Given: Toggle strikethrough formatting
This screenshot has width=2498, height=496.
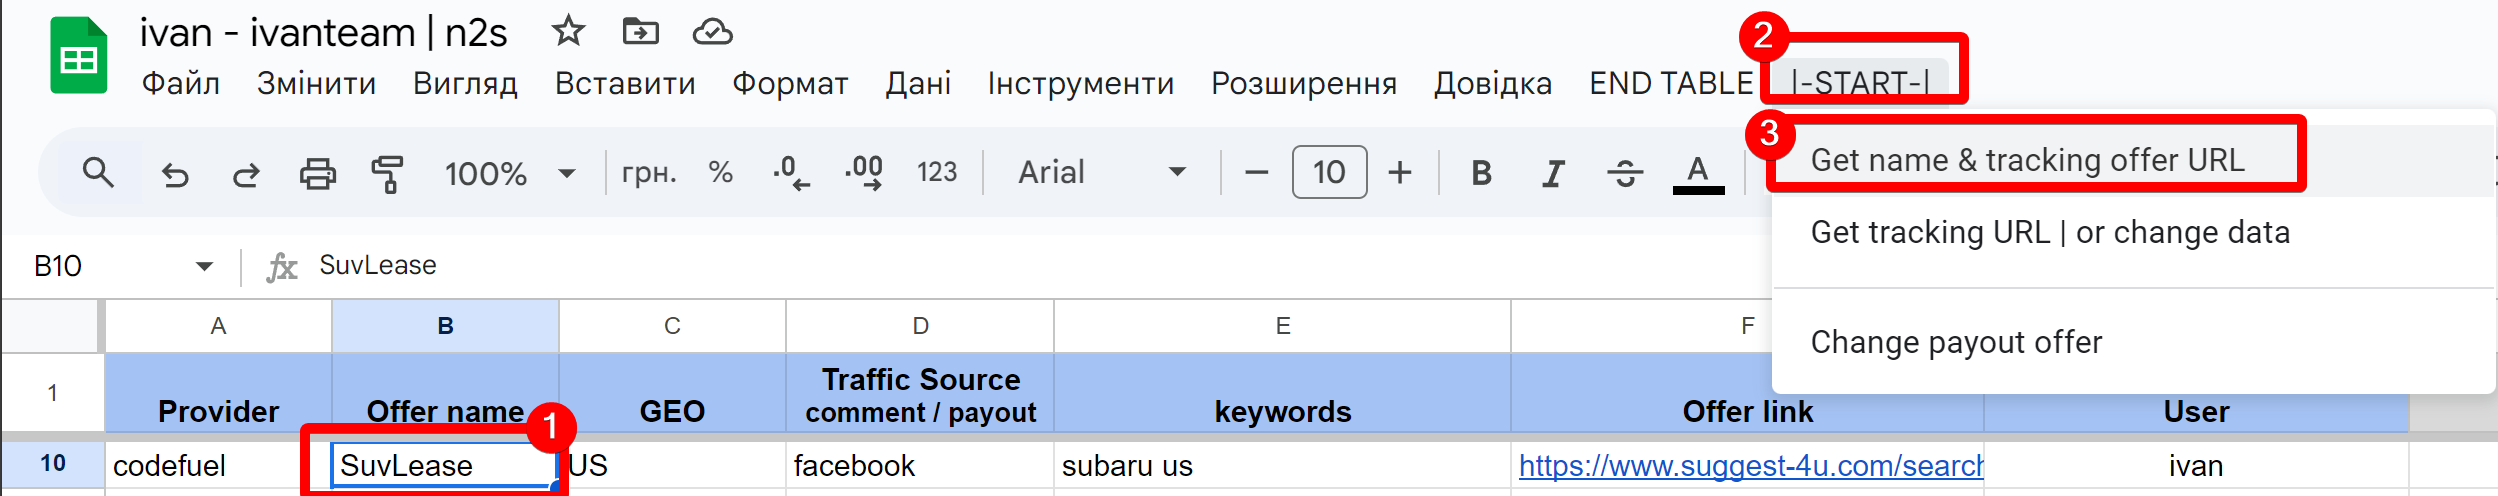Looking at the screenshot, I should [1625, 173].
